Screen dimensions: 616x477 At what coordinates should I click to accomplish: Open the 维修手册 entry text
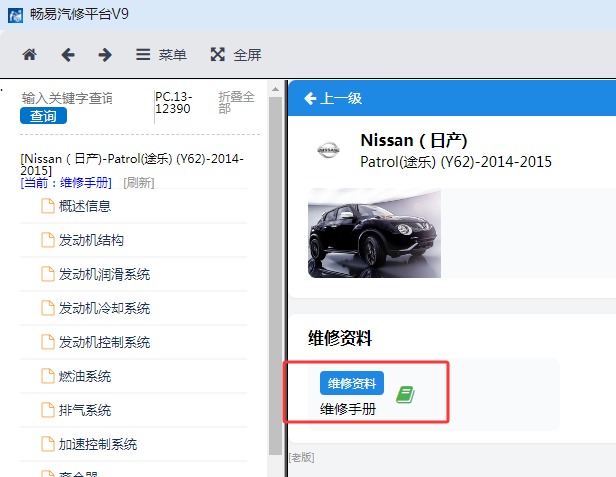(348, 409)
